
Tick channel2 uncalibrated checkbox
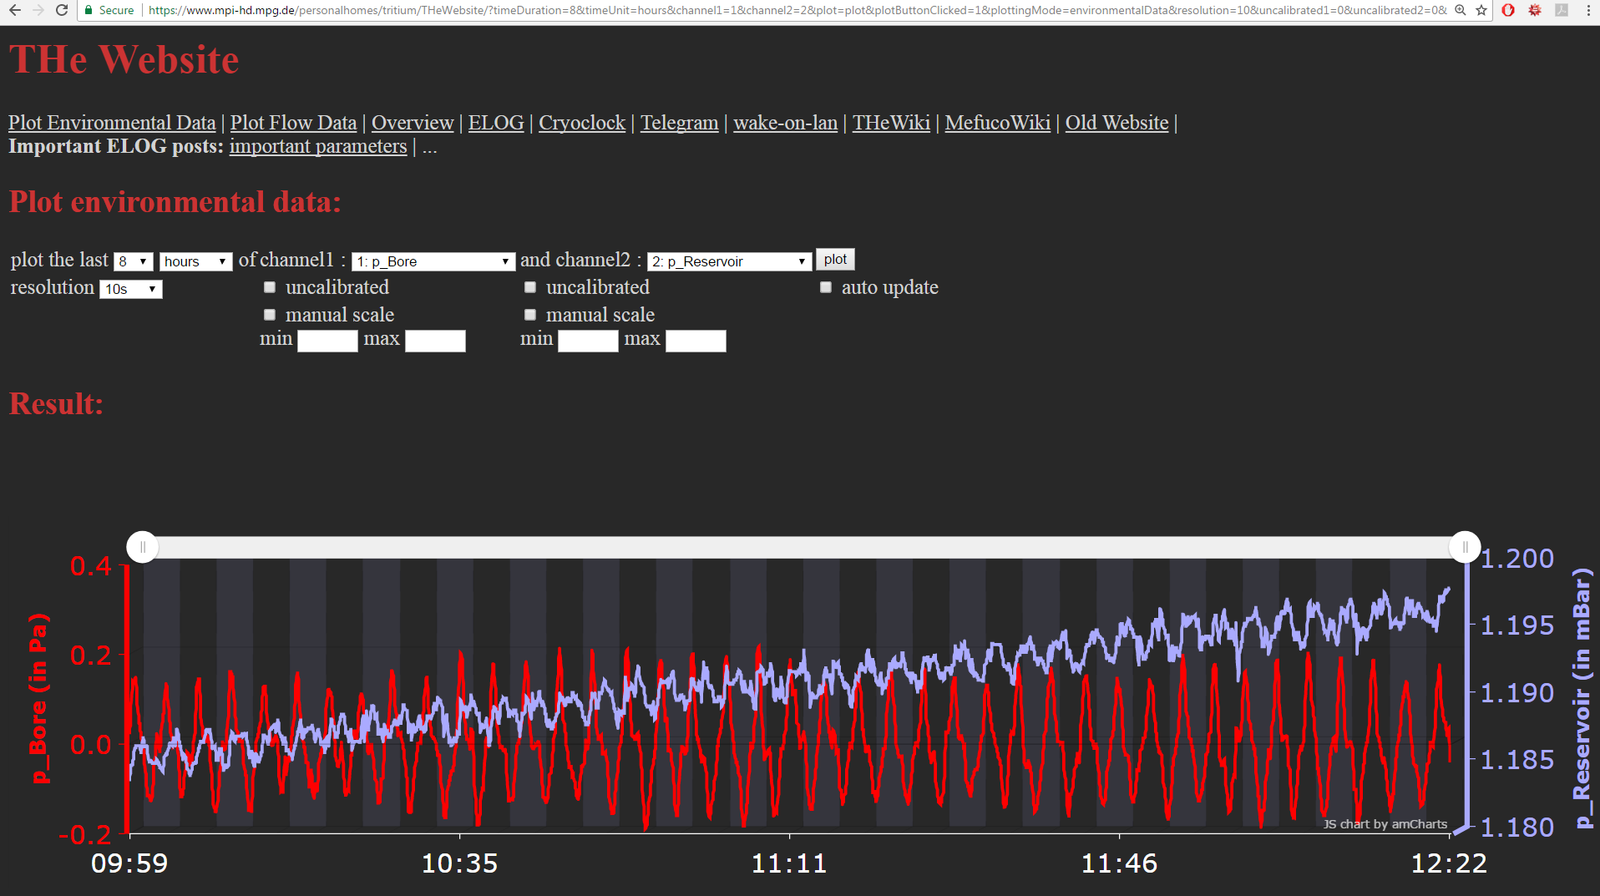click(530, 287)
